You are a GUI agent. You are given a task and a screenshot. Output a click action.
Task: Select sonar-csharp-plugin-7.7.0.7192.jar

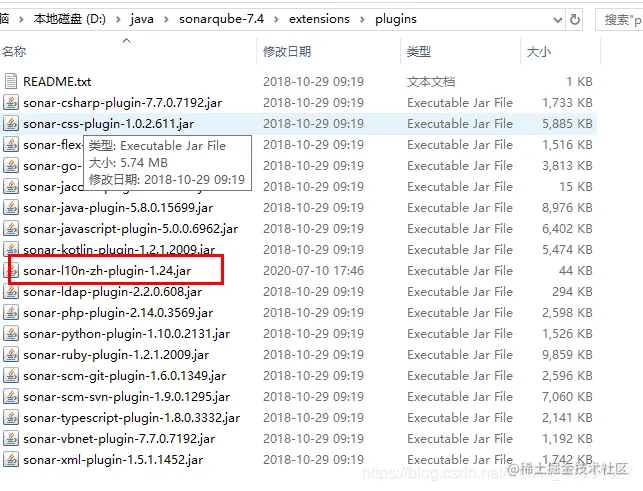click(x=123, y=103)
